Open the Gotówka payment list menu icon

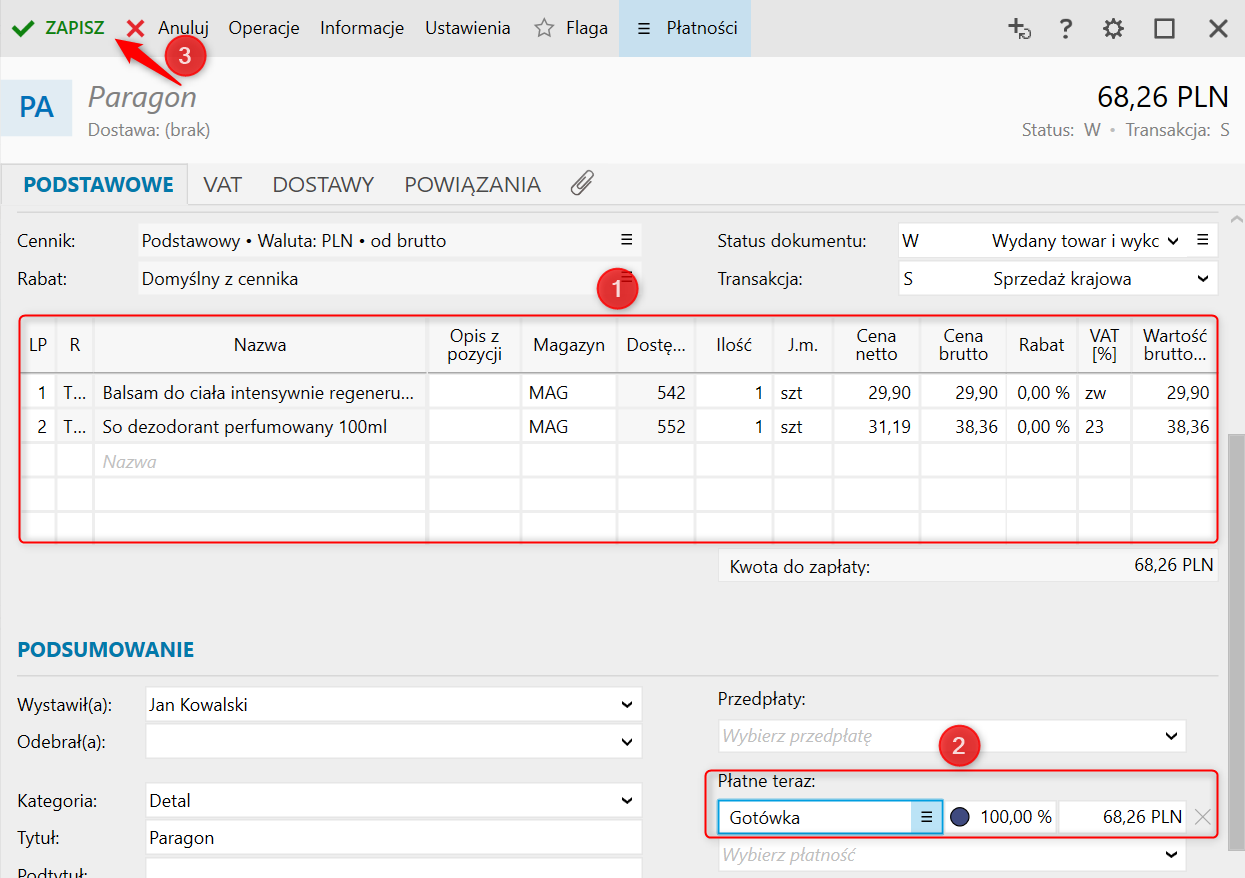[926, 817]
